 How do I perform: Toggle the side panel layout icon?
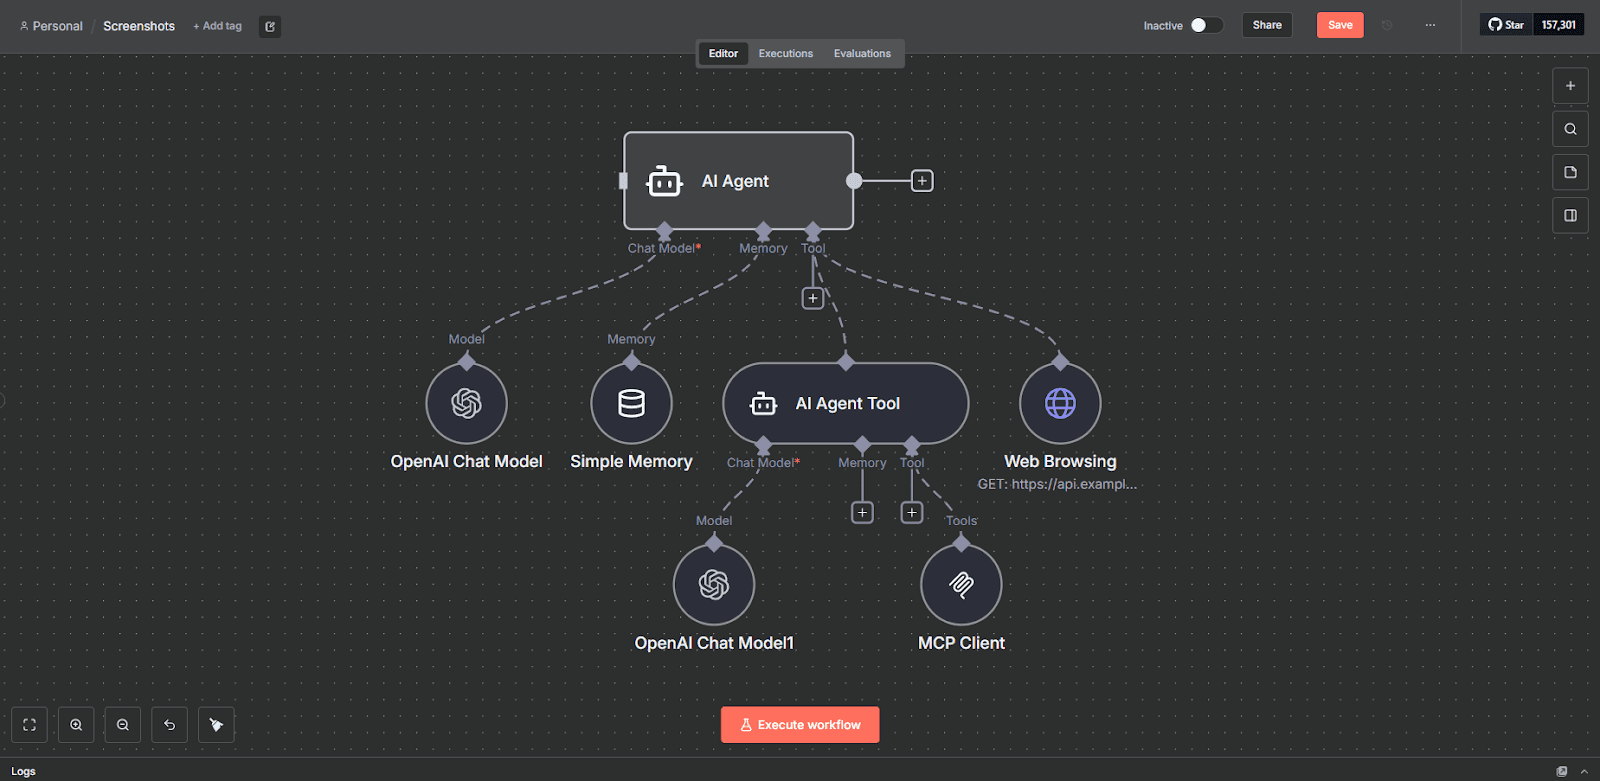click(1570, 215)
